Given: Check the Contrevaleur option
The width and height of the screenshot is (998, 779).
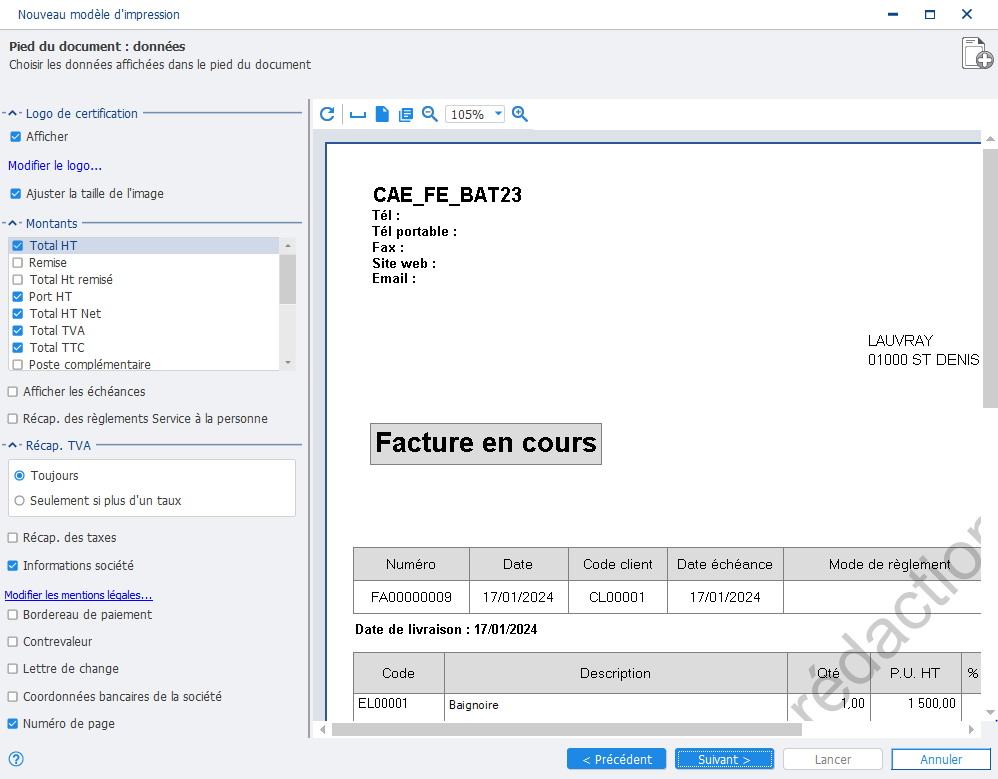Looking at the screenshot, I should pos(13,642).
